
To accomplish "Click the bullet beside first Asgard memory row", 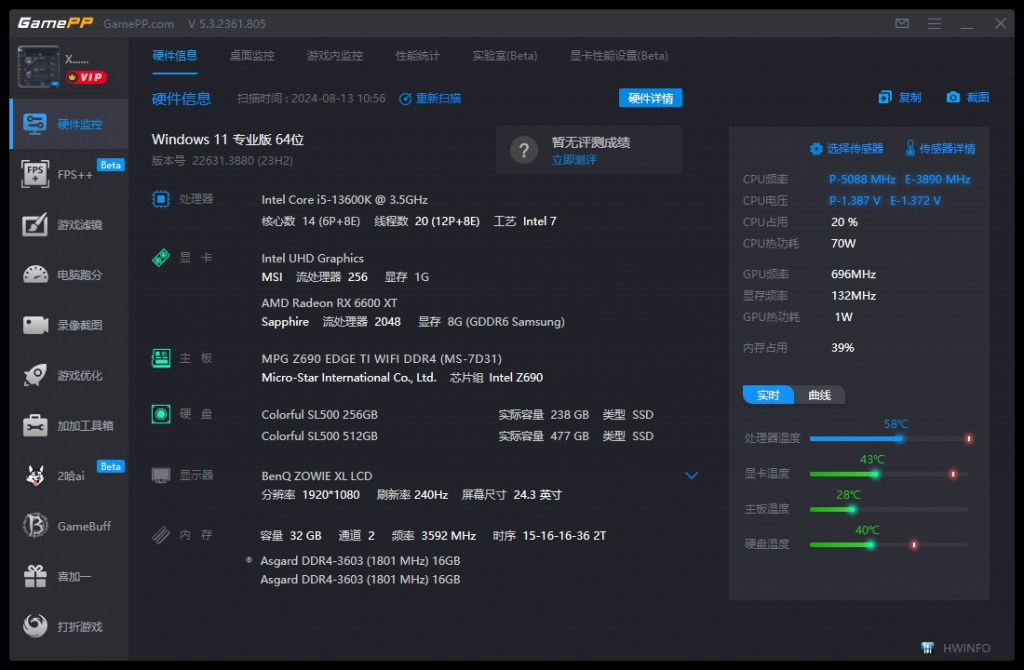I will 249,560.
